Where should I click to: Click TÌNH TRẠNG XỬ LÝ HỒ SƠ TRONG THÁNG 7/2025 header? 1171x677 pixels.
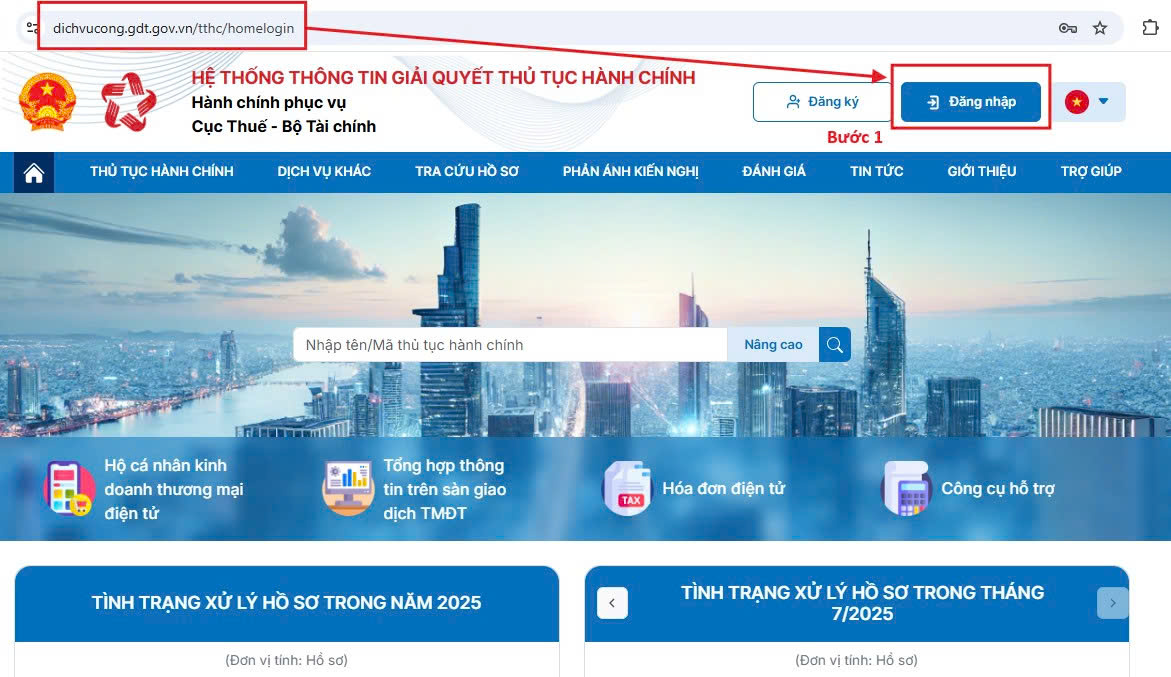863,603
